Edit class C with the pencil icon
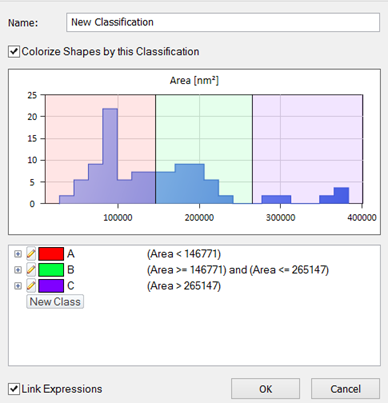This screenshot has height=403, width=388. click(31, 286)
